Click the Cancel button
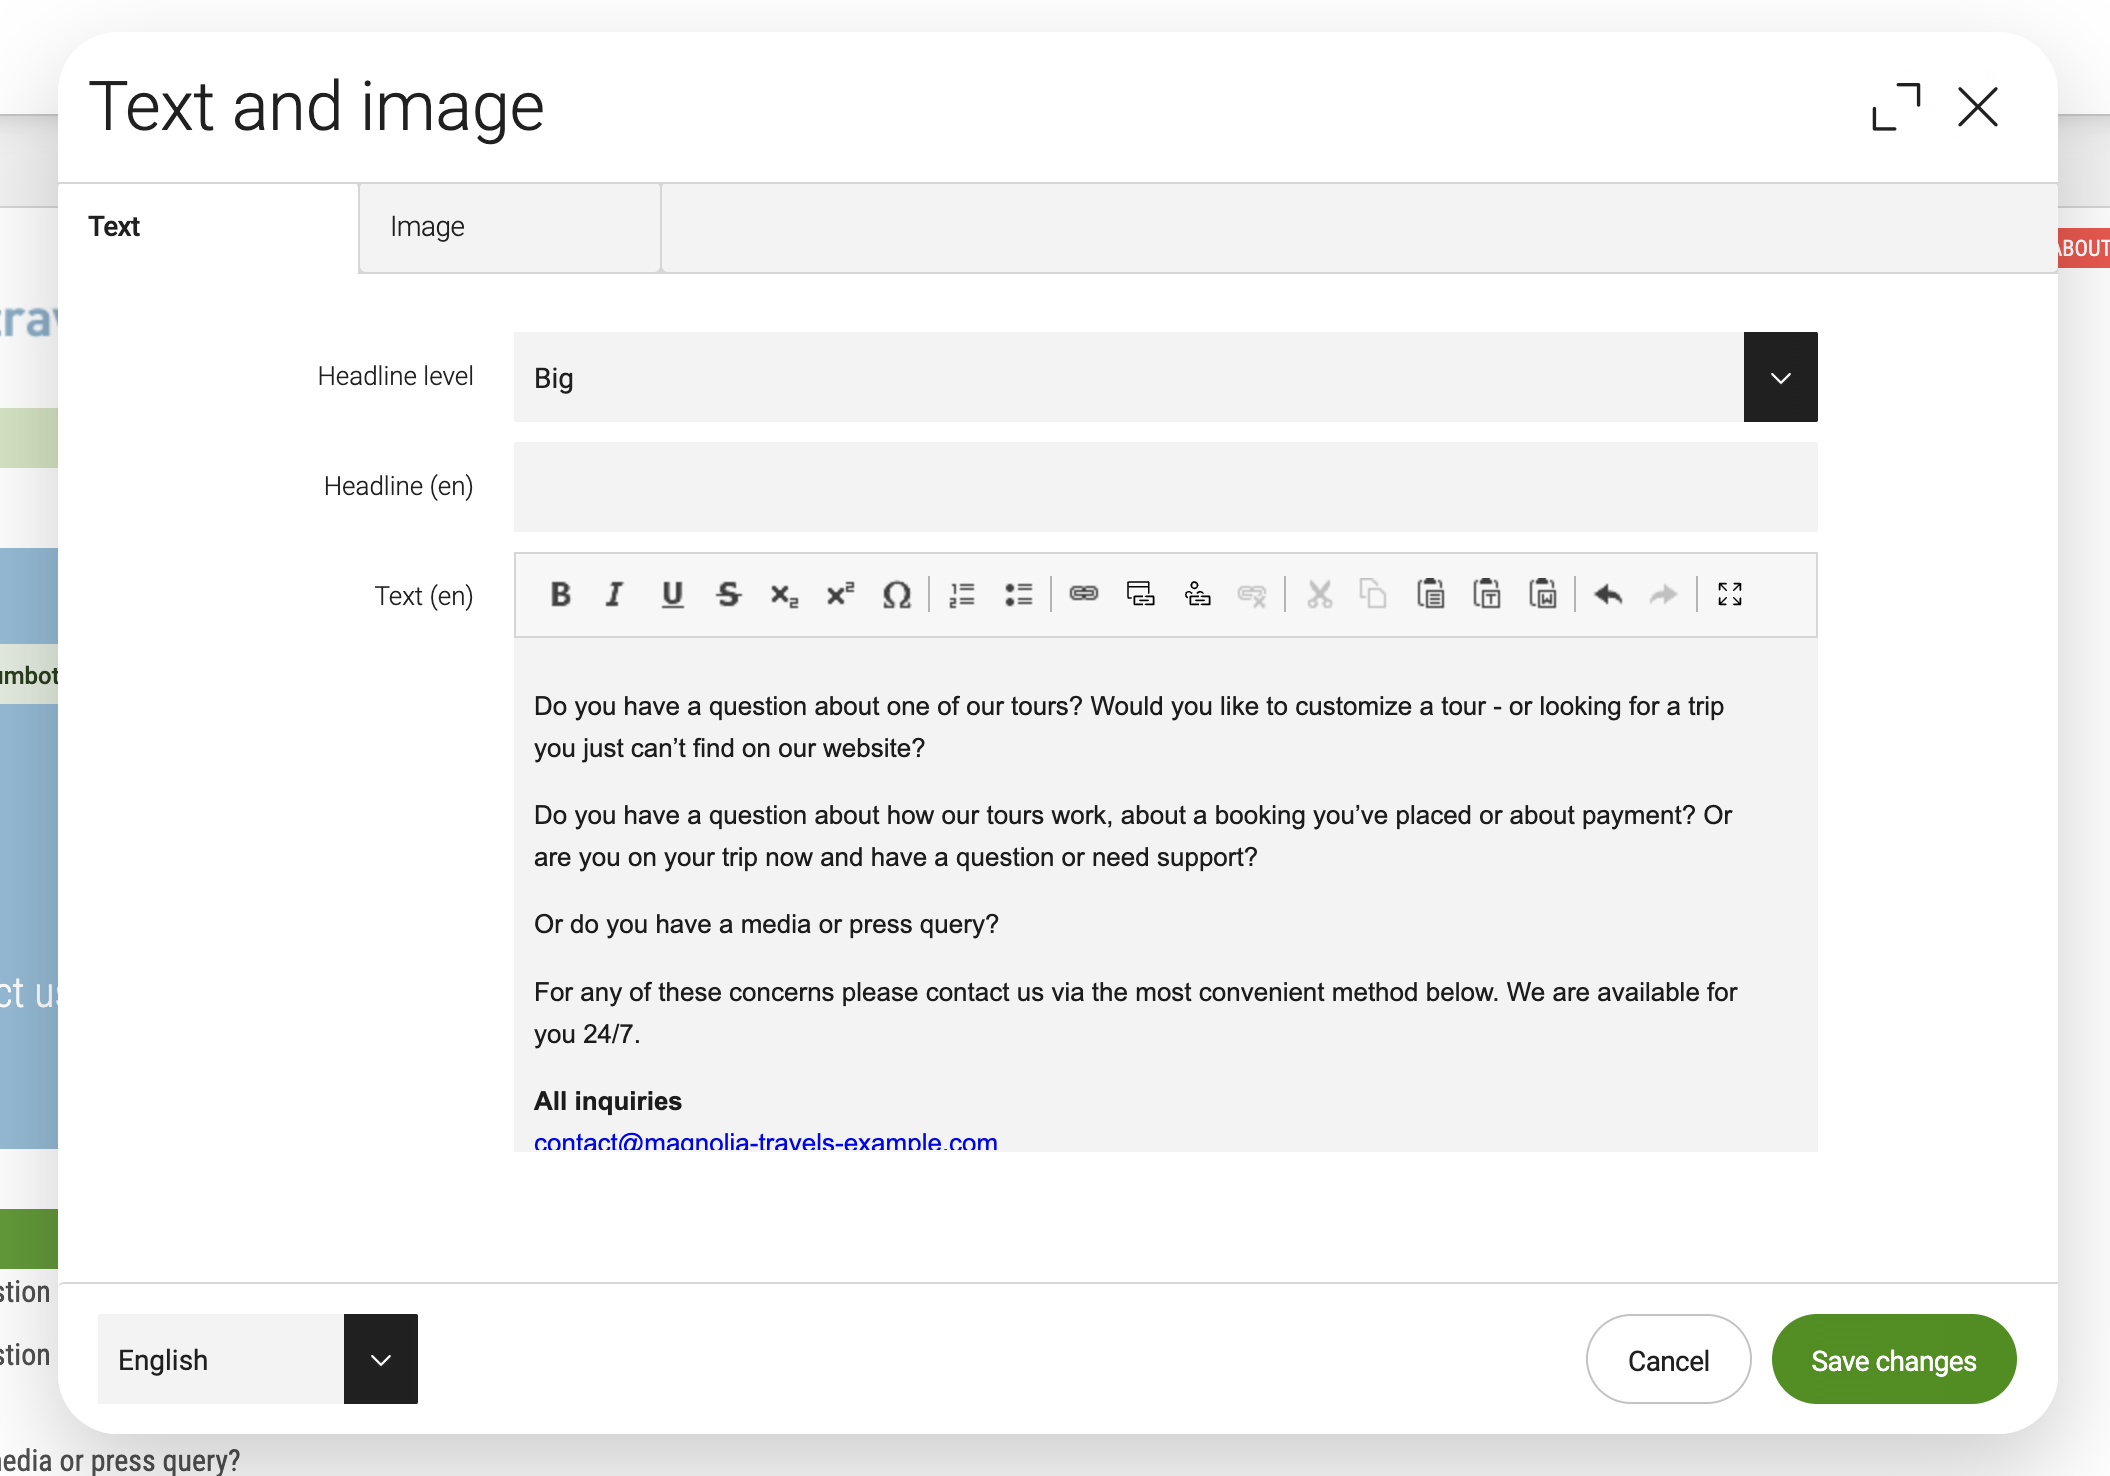Image resolution: width=2110 pixels, height=1476 pixels. click(x=1667, y=1359)
